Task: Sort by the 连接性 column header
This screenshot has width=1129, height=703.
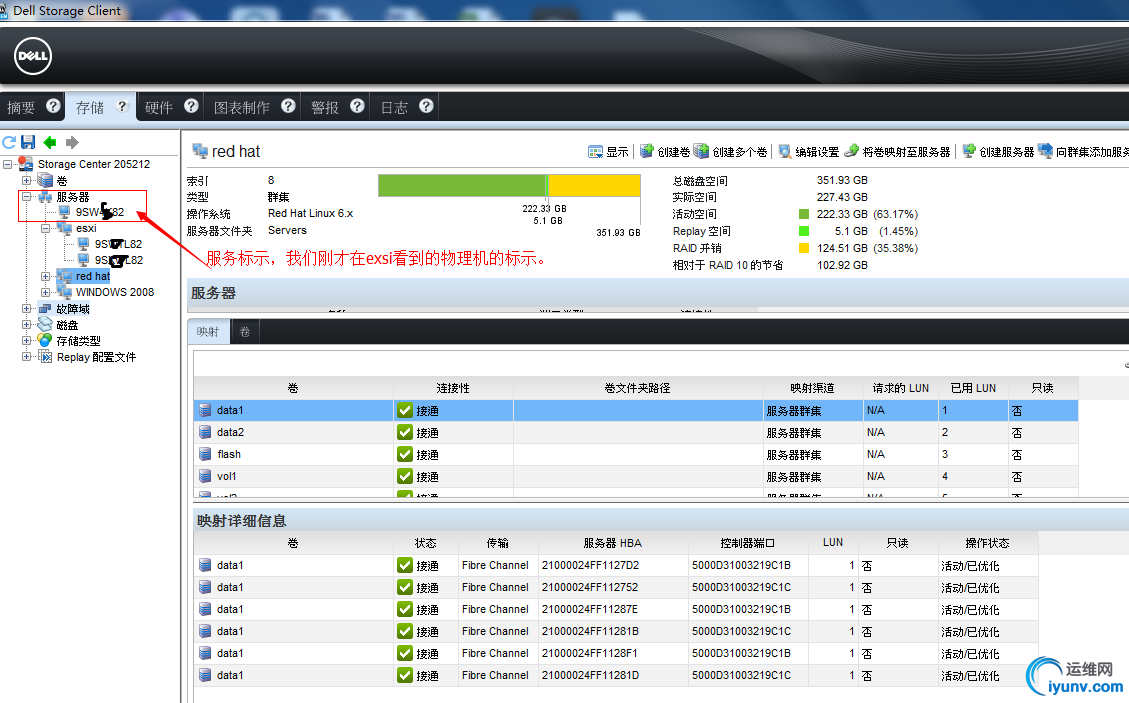Action: tap(453, 388)
